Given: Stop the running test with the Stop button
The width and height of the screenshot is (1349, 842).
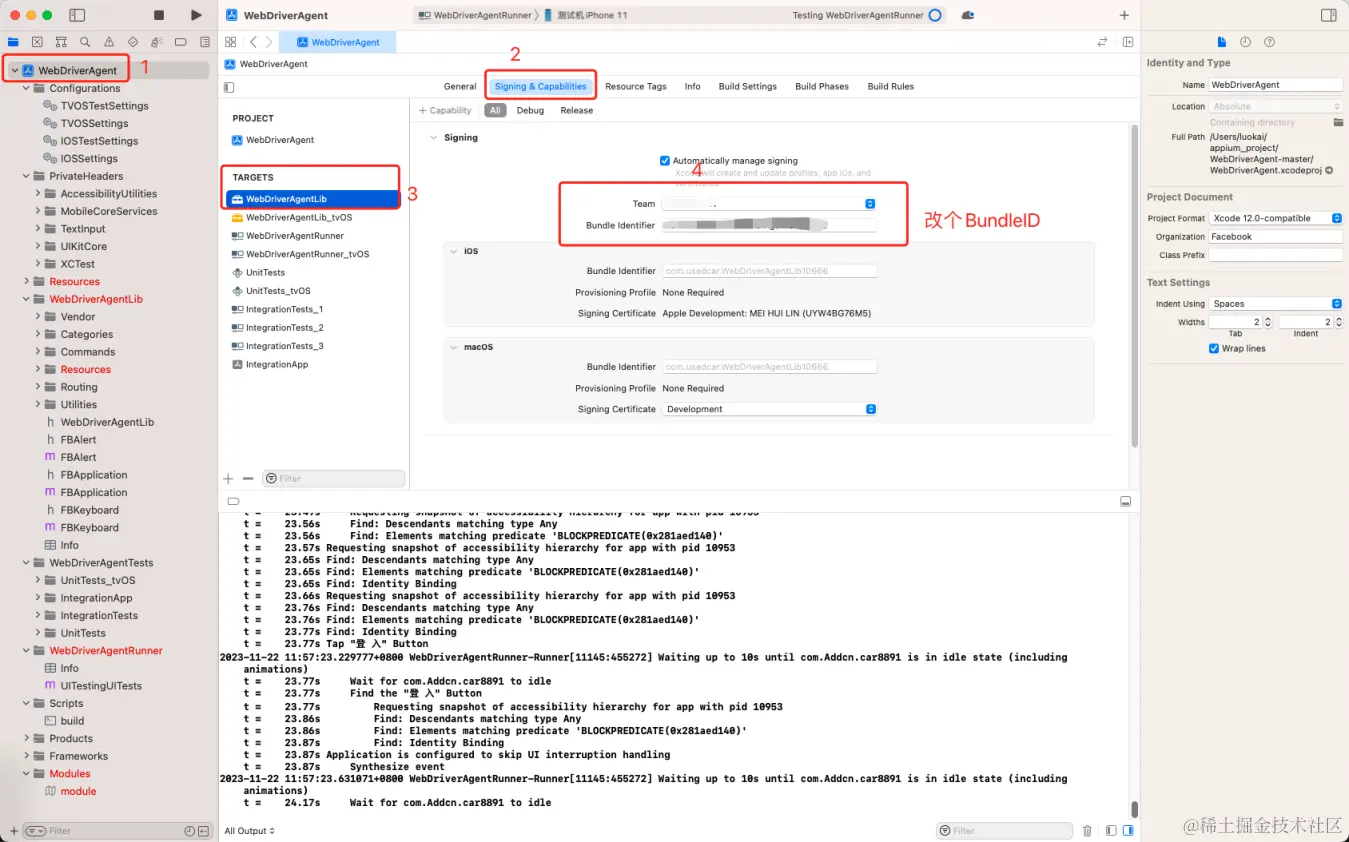Looking at the screenshot, I should pyautogui.click(x=159, y=15).
